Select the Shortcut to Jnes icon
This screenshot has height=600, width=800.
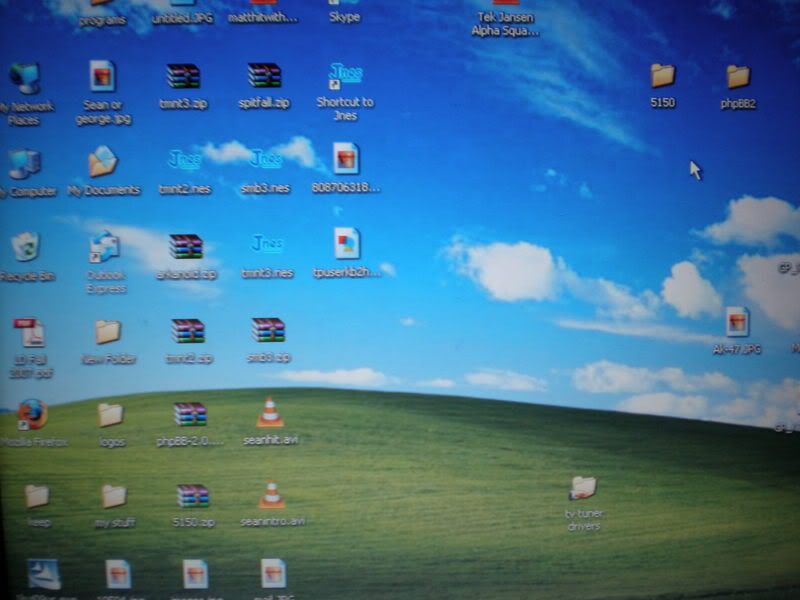[x=345, y=77]
